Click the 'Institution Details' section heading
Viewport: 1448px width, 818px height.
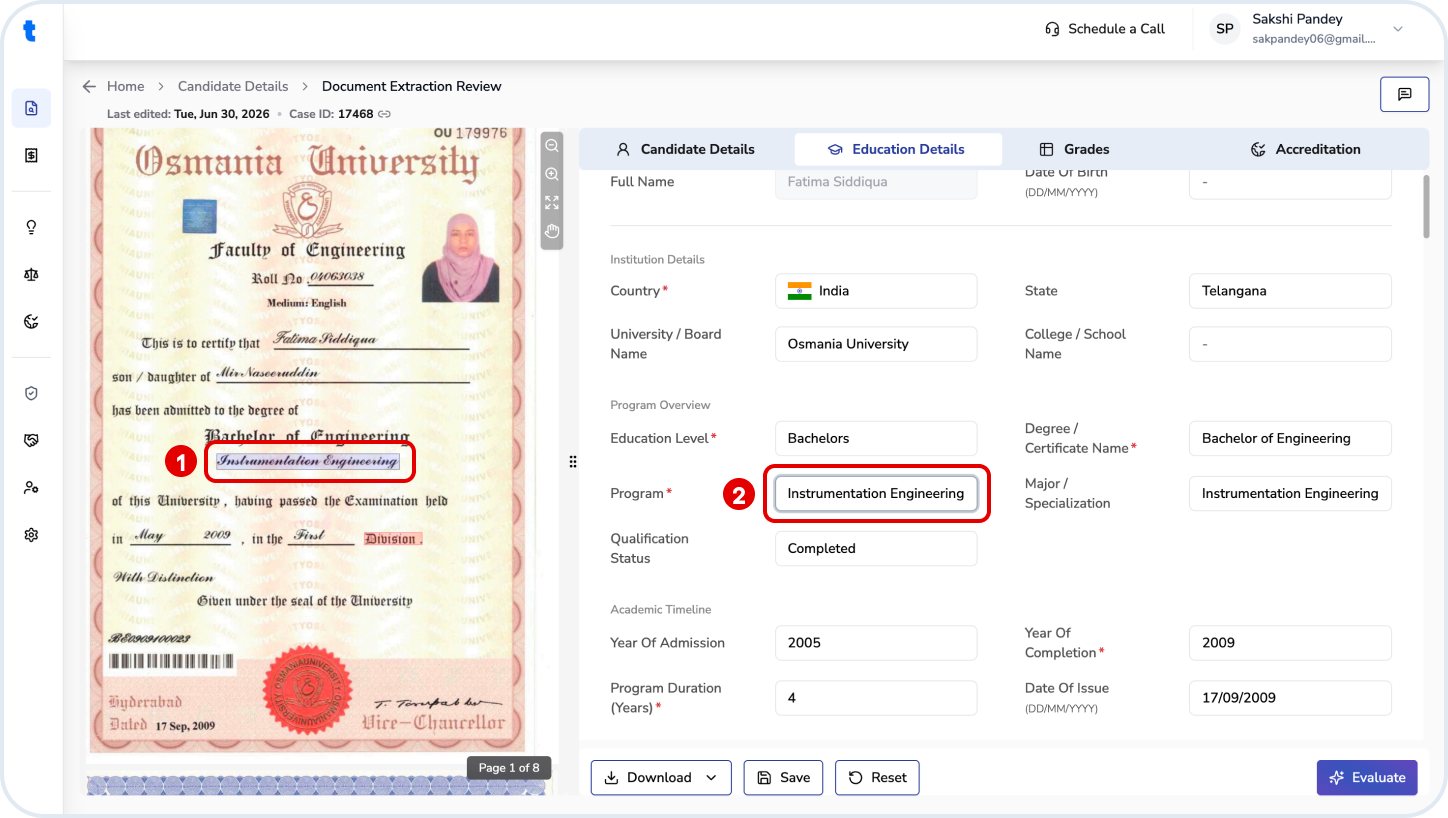point(658,259)
